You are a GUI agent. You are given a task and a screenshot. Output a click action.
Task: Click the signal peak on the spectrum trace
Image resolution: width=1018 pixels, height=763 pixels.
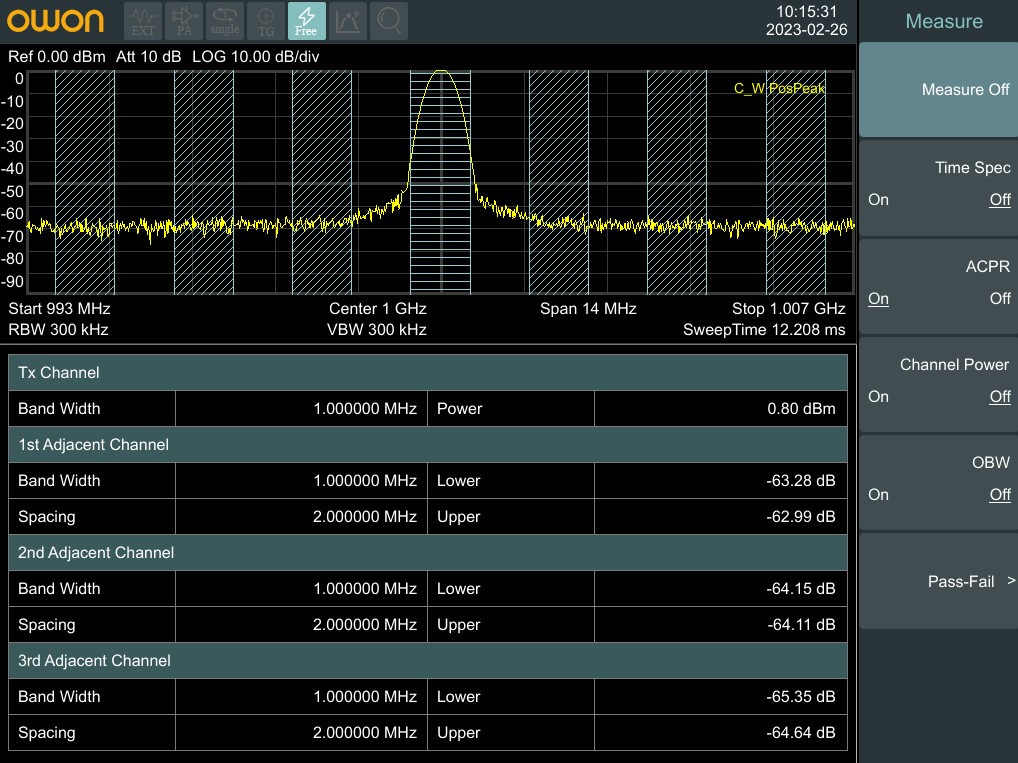pyautogui.click(x=441, y=72)
